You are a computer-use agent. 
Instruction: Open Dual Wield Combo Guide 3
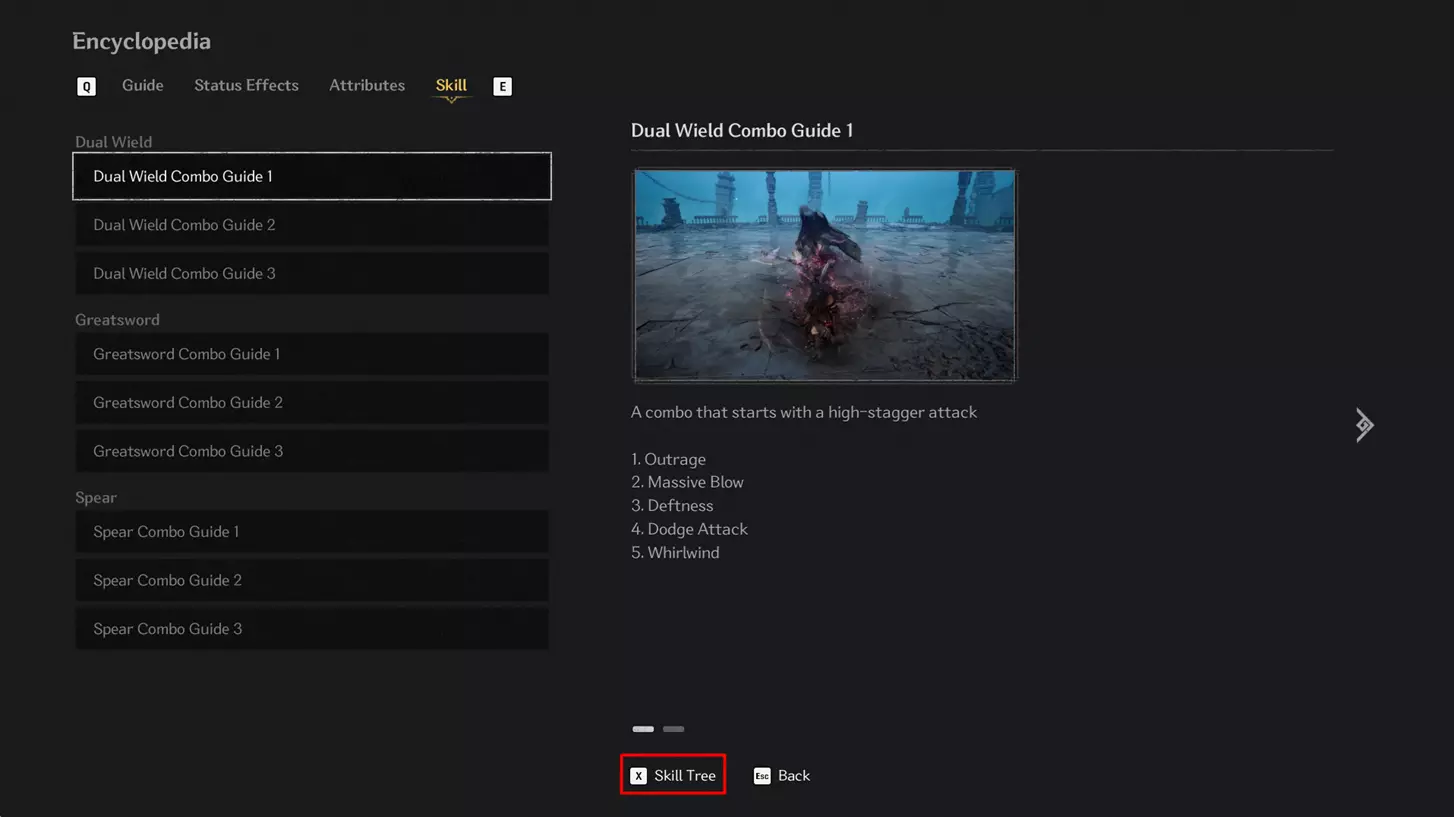(312, 273)
